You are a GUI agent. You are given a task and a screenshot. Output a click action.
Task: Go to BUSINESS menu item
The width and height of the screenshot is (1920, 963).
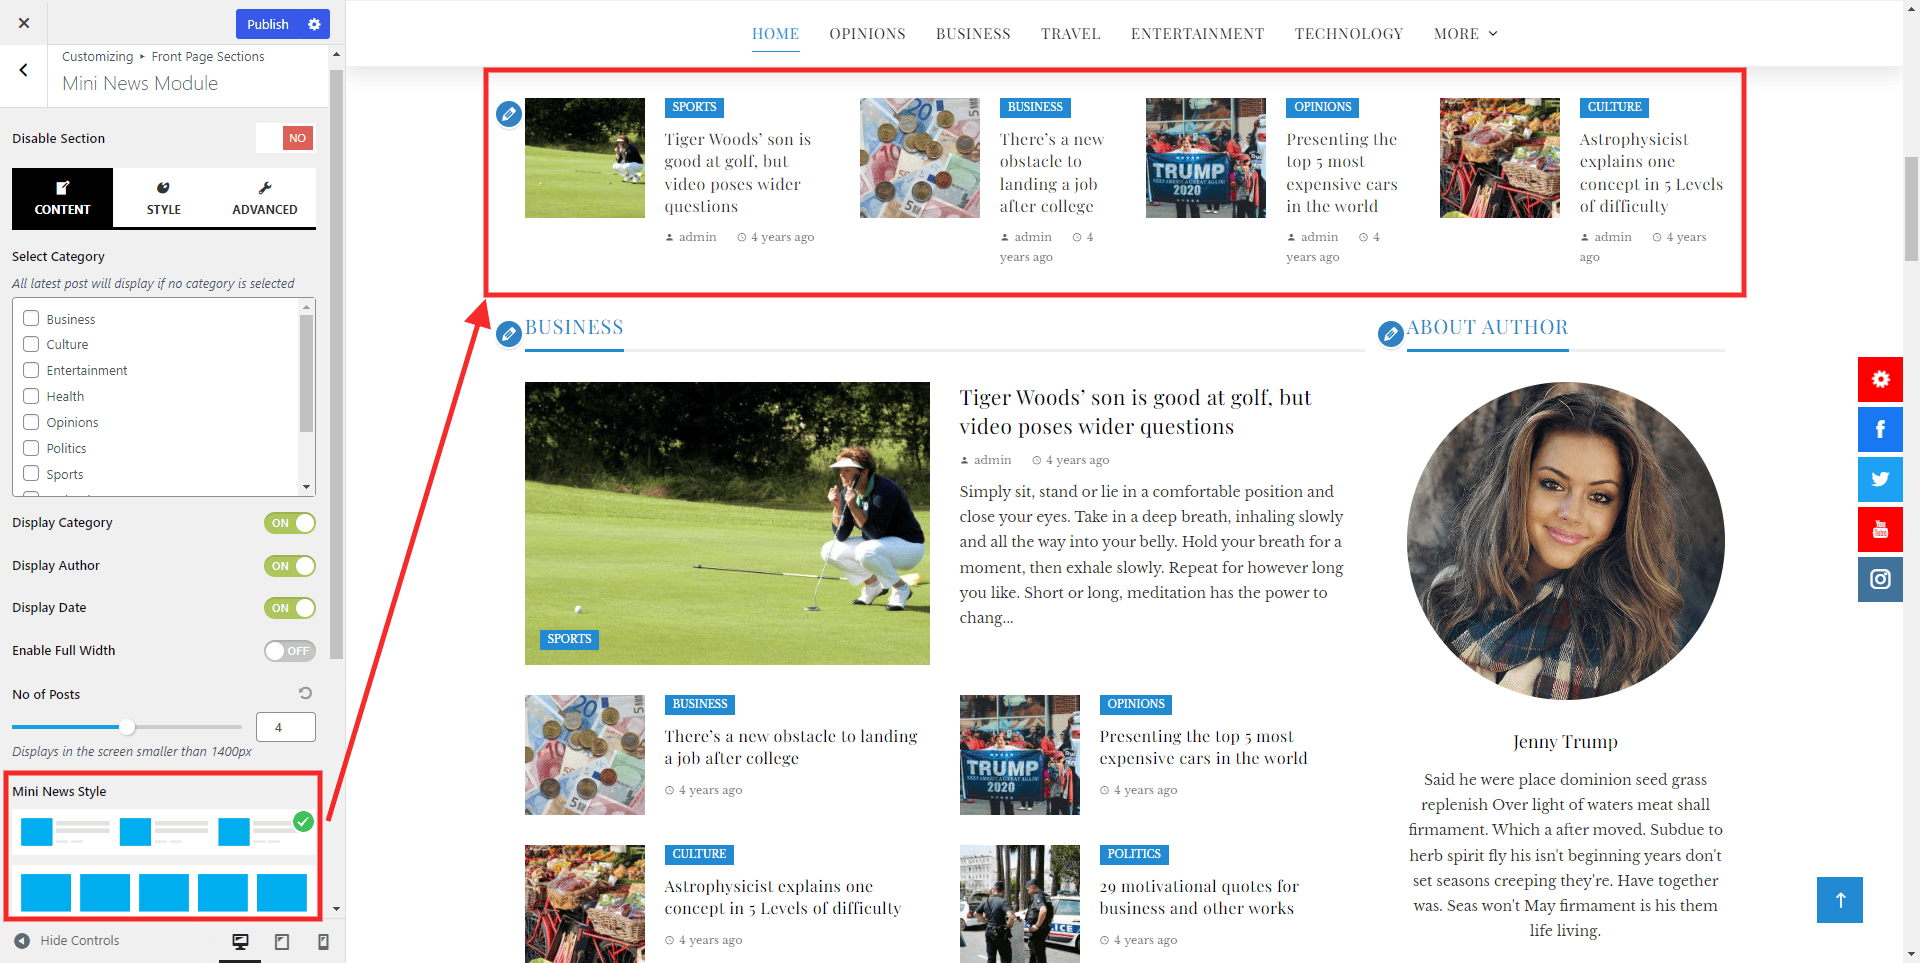973,34
